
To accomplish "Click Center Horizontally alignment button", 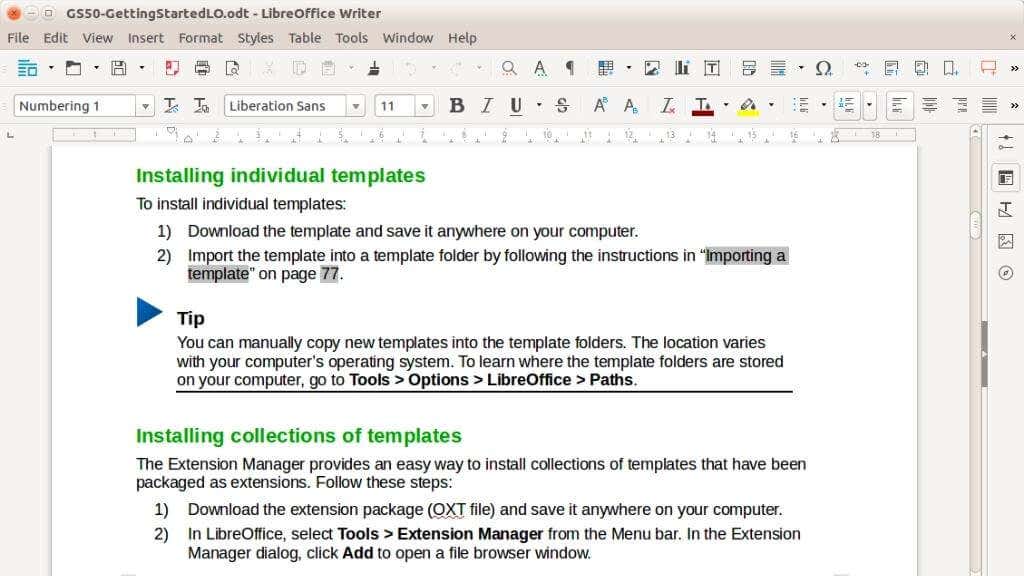I will [930, 106].
